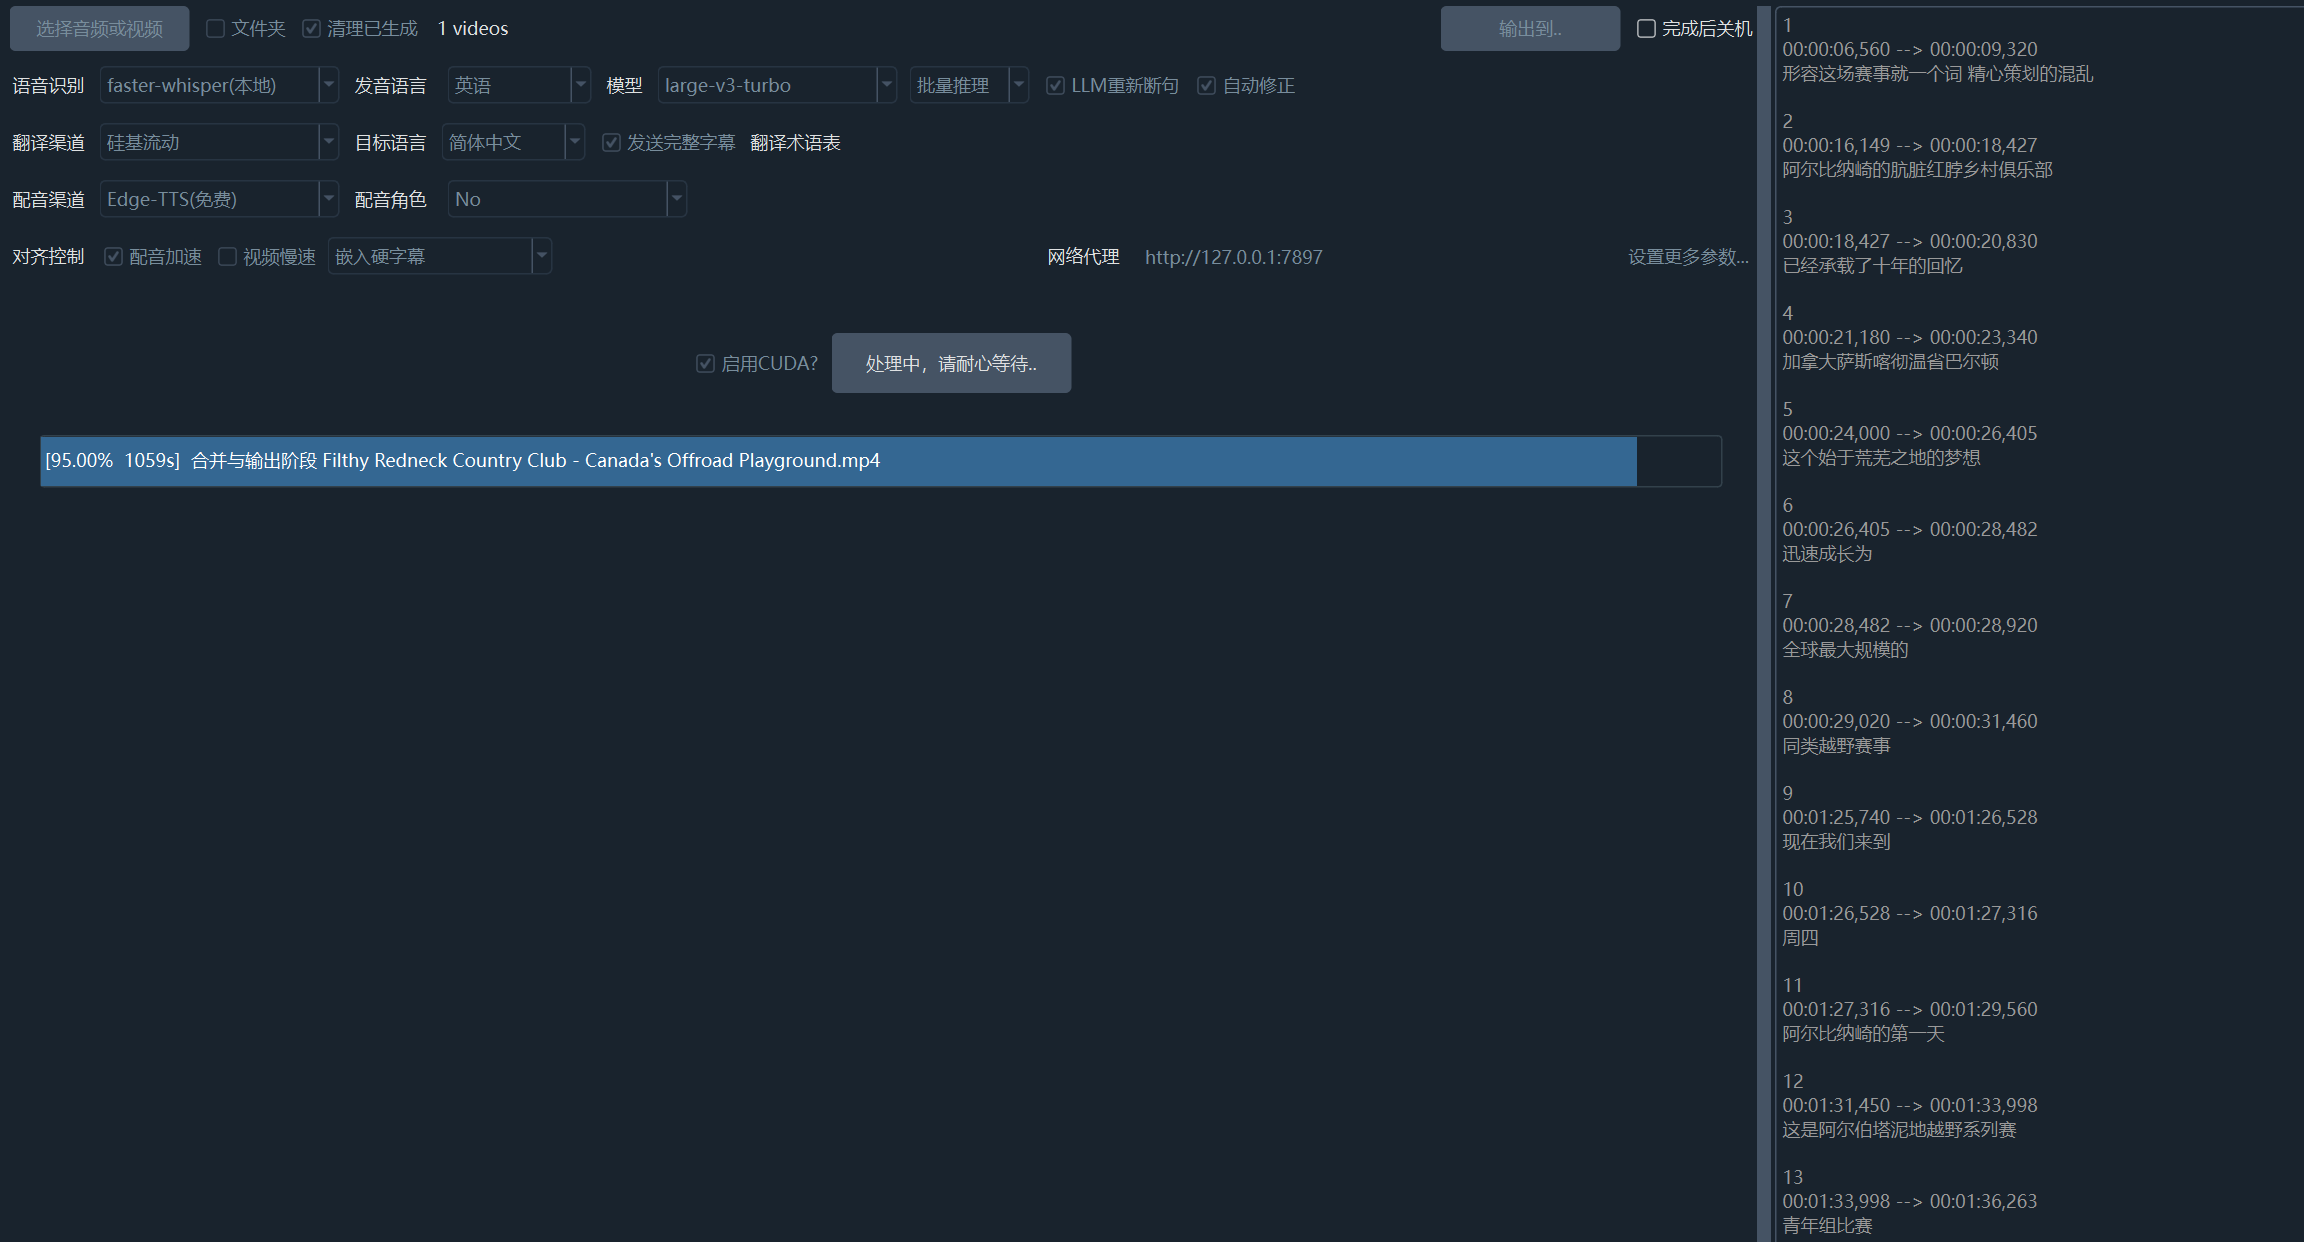This screenshot has width=2304, height=1242.
Task: Expand the 批量推理 dropdown arrow
Action: pyautogui.click(x=1018, y=86)
